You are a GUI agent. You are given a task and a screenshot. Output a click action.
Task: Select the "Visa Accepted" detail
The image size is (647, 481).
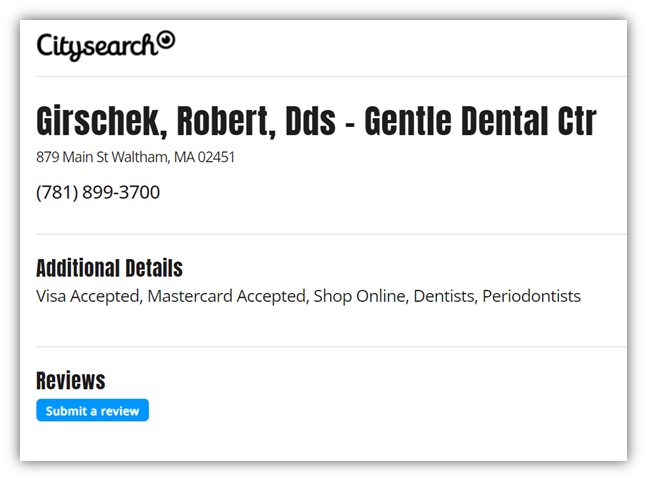click(x=86, y=296)
